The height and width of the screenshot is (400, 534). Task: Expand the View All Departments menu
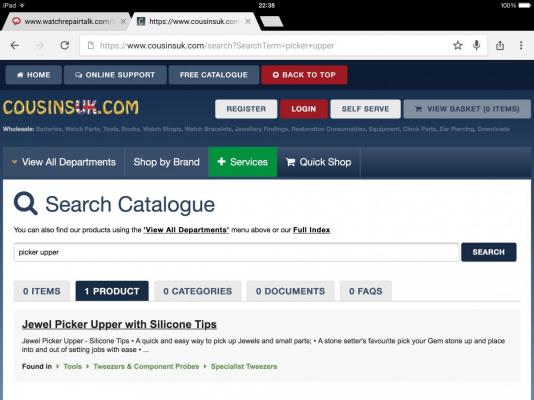64,162
